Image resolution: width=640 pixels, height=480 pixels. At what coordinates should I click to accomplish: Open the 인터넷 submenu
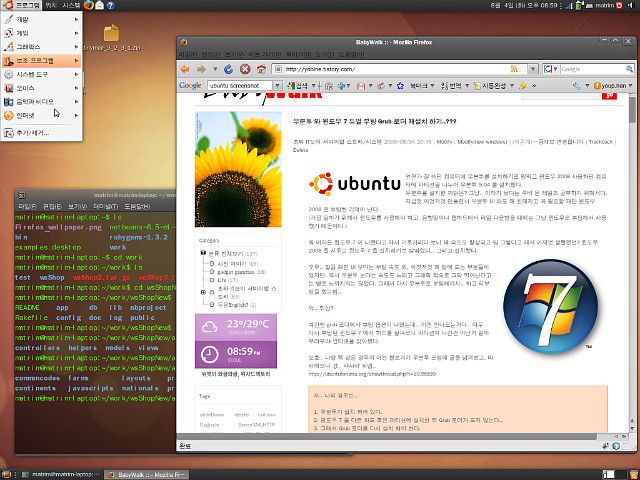tap(41, 116)
